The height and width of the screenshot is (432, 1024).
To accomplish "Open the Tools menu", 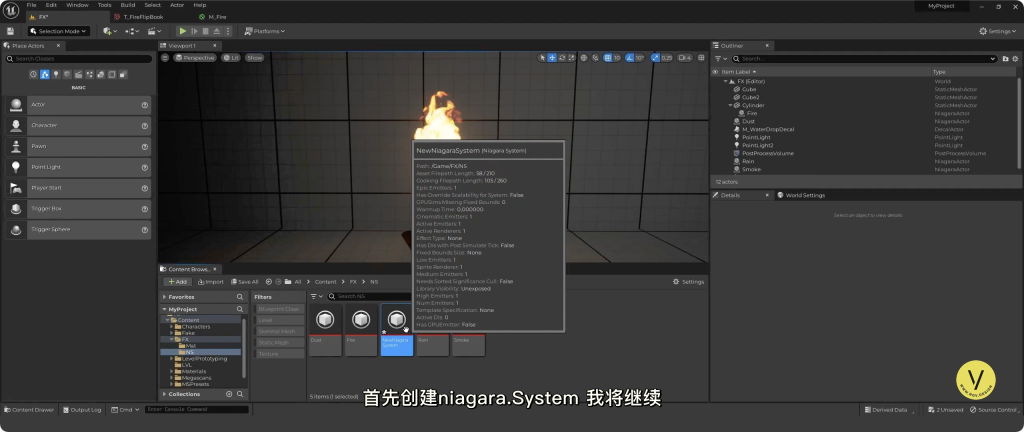I will [104, 5].
